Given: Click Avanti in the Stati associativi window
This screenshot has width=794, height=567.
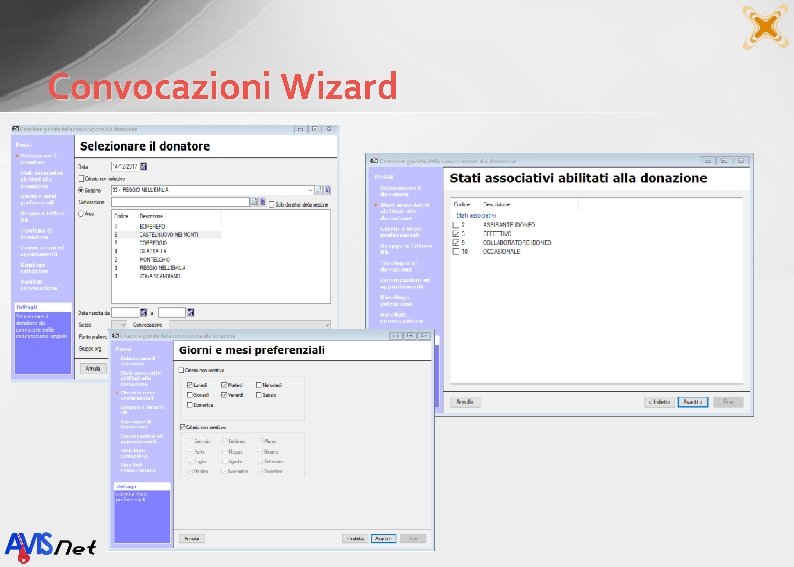Looking at the screenshot, I should tap(693, 402).
